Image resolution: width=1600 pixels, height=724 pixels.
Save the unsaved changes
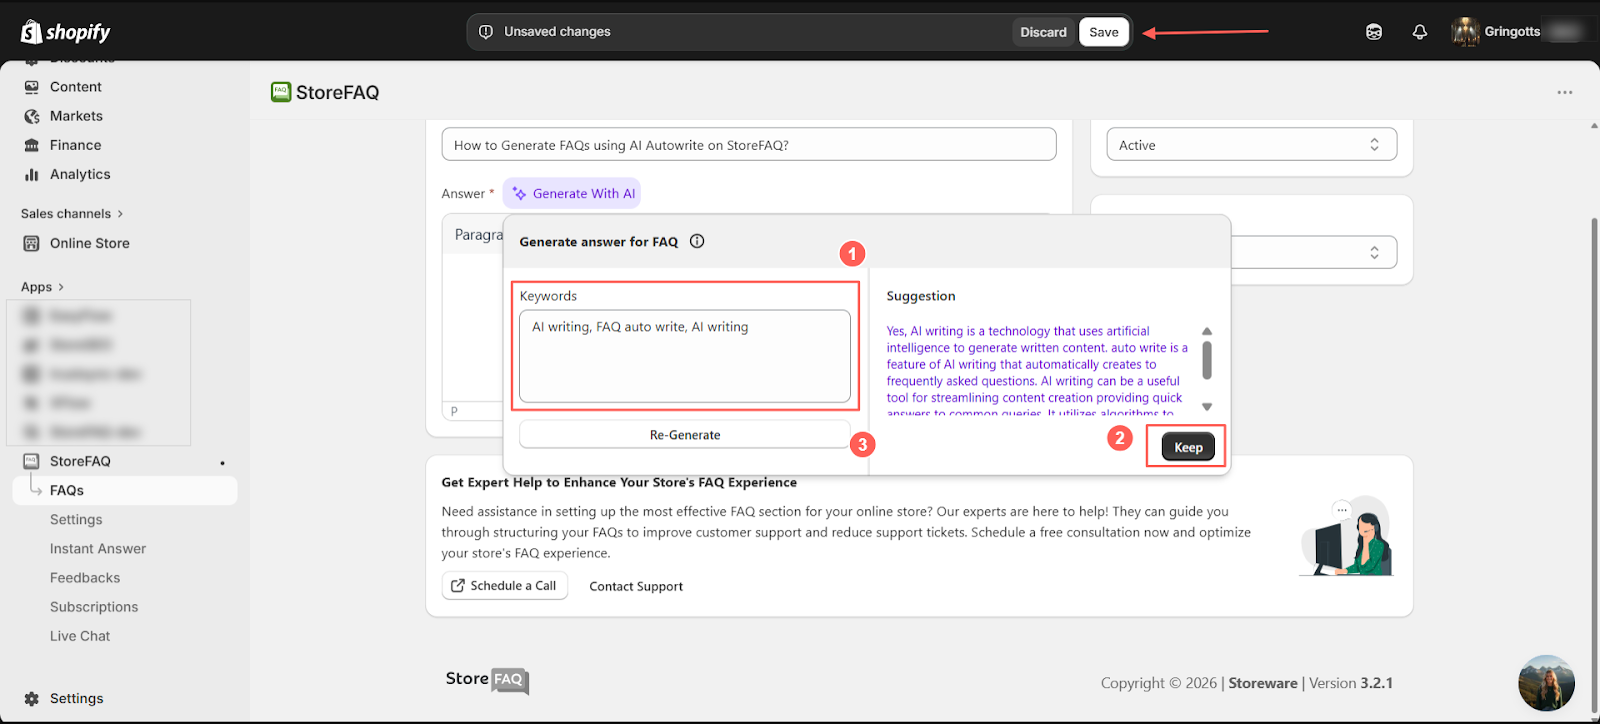[x=1104, y=32]
